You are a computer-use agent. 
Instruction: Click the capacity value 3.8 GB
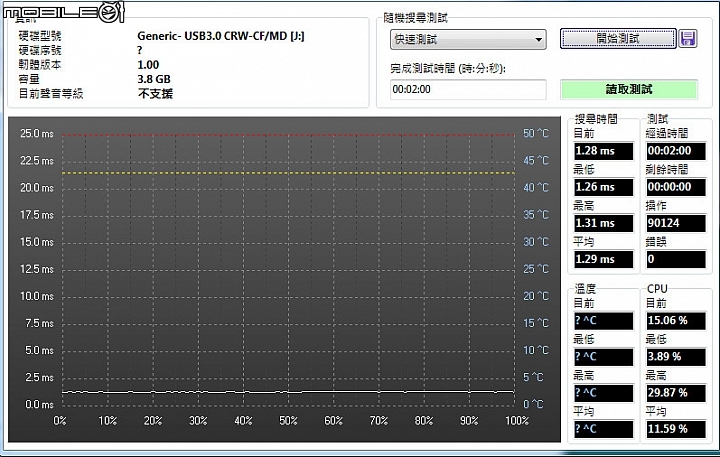pyautogui.click(x=154, y=79)
